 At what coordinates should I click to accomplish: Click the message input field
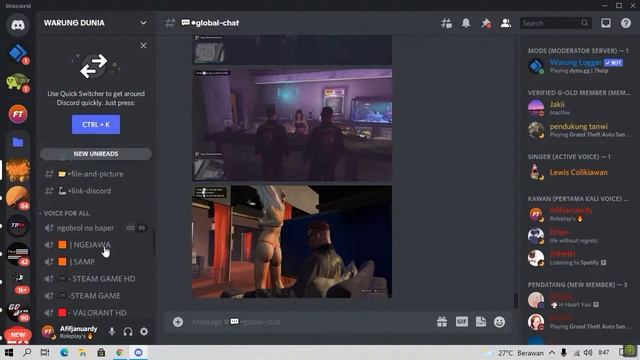(x=310, y=322)
